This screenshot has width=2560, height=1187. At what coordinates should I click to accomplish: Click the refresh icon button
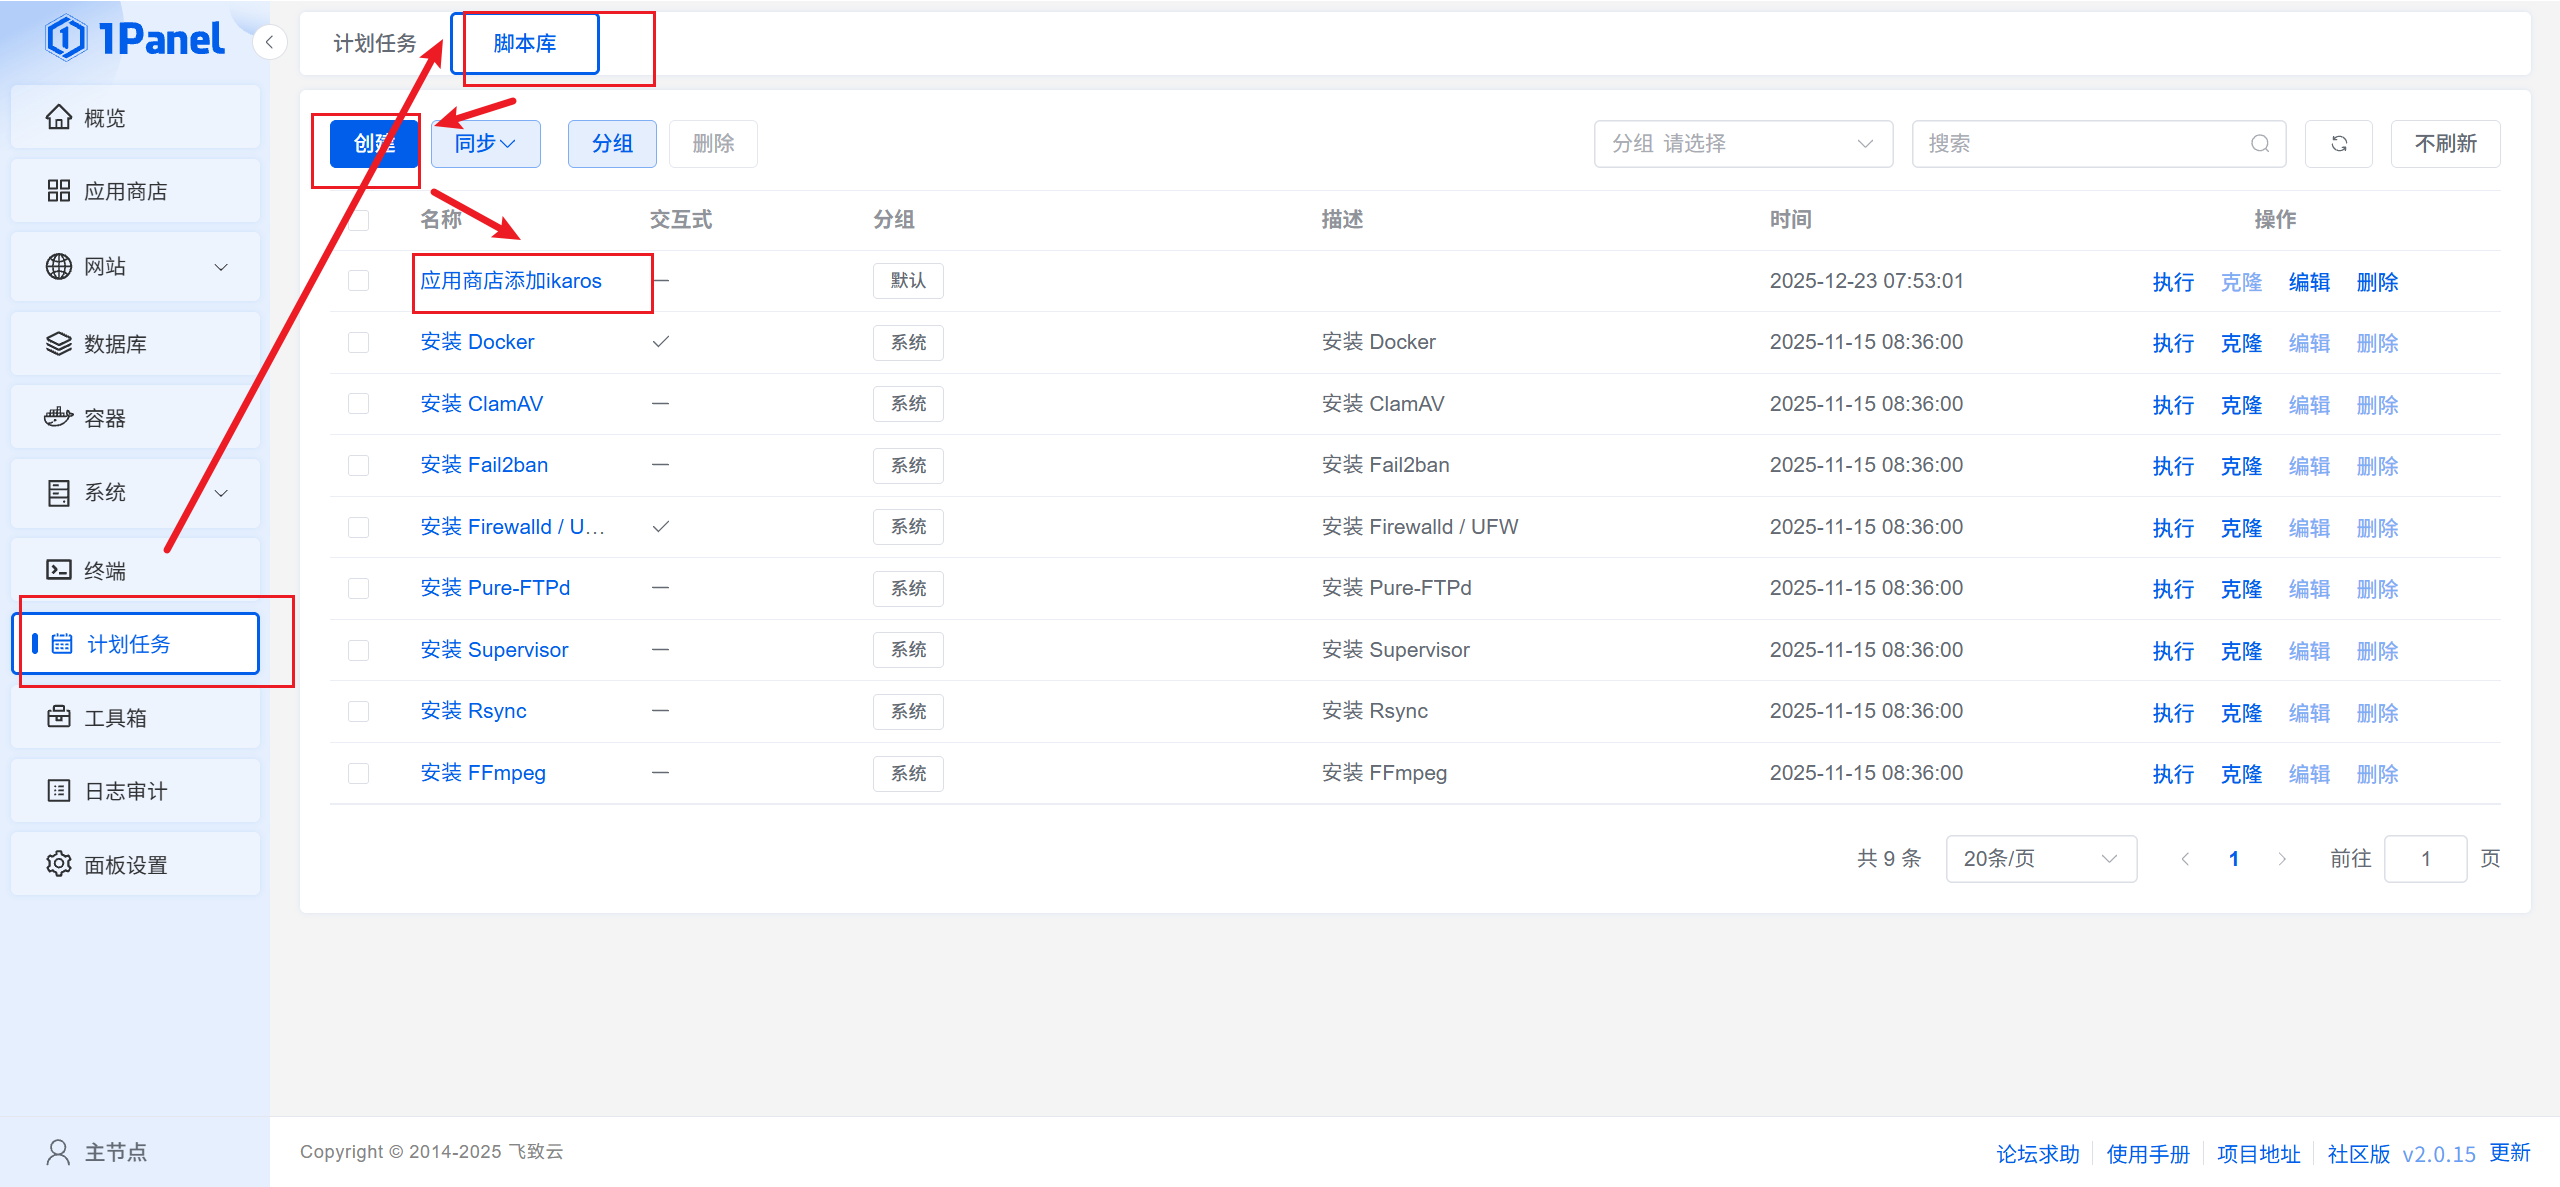coord(2338,144)
